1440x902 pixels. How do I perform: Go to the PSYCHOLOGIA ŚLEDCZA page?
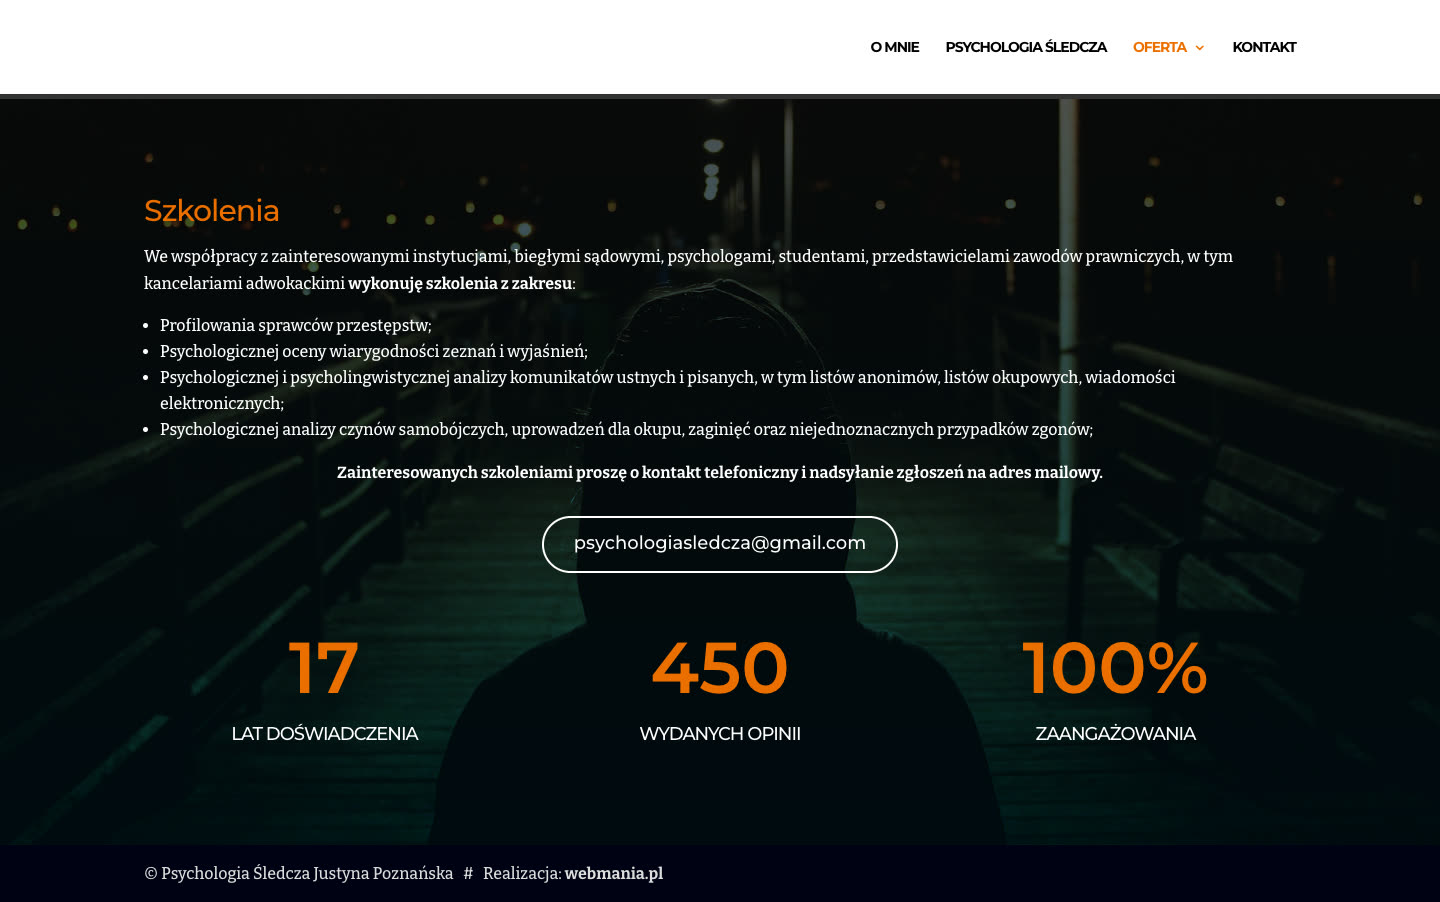pos(1026,47)
